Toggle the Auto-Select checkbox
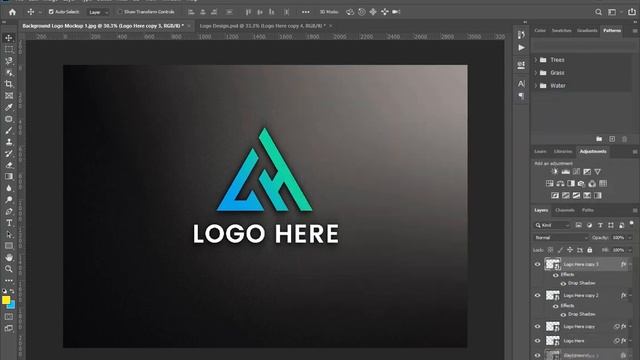The image size is (640, 360). tap(51, 12)
